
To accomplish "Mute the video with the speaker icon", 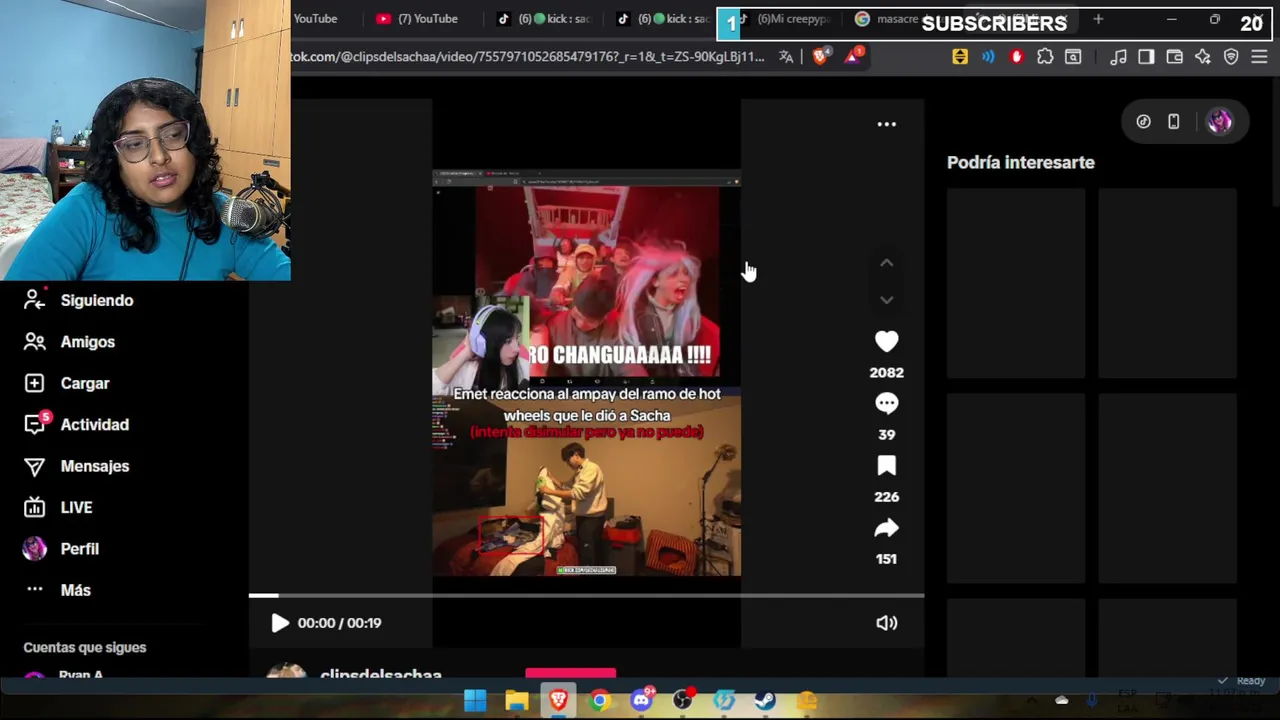I will 886,623.
